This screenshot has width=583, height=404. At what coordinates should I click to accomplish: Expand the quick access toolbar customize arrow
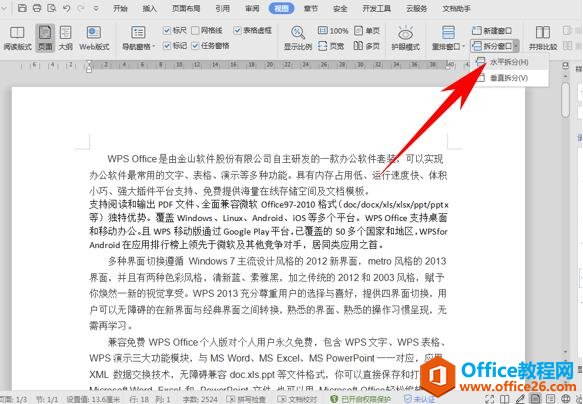tap(96, 8)
